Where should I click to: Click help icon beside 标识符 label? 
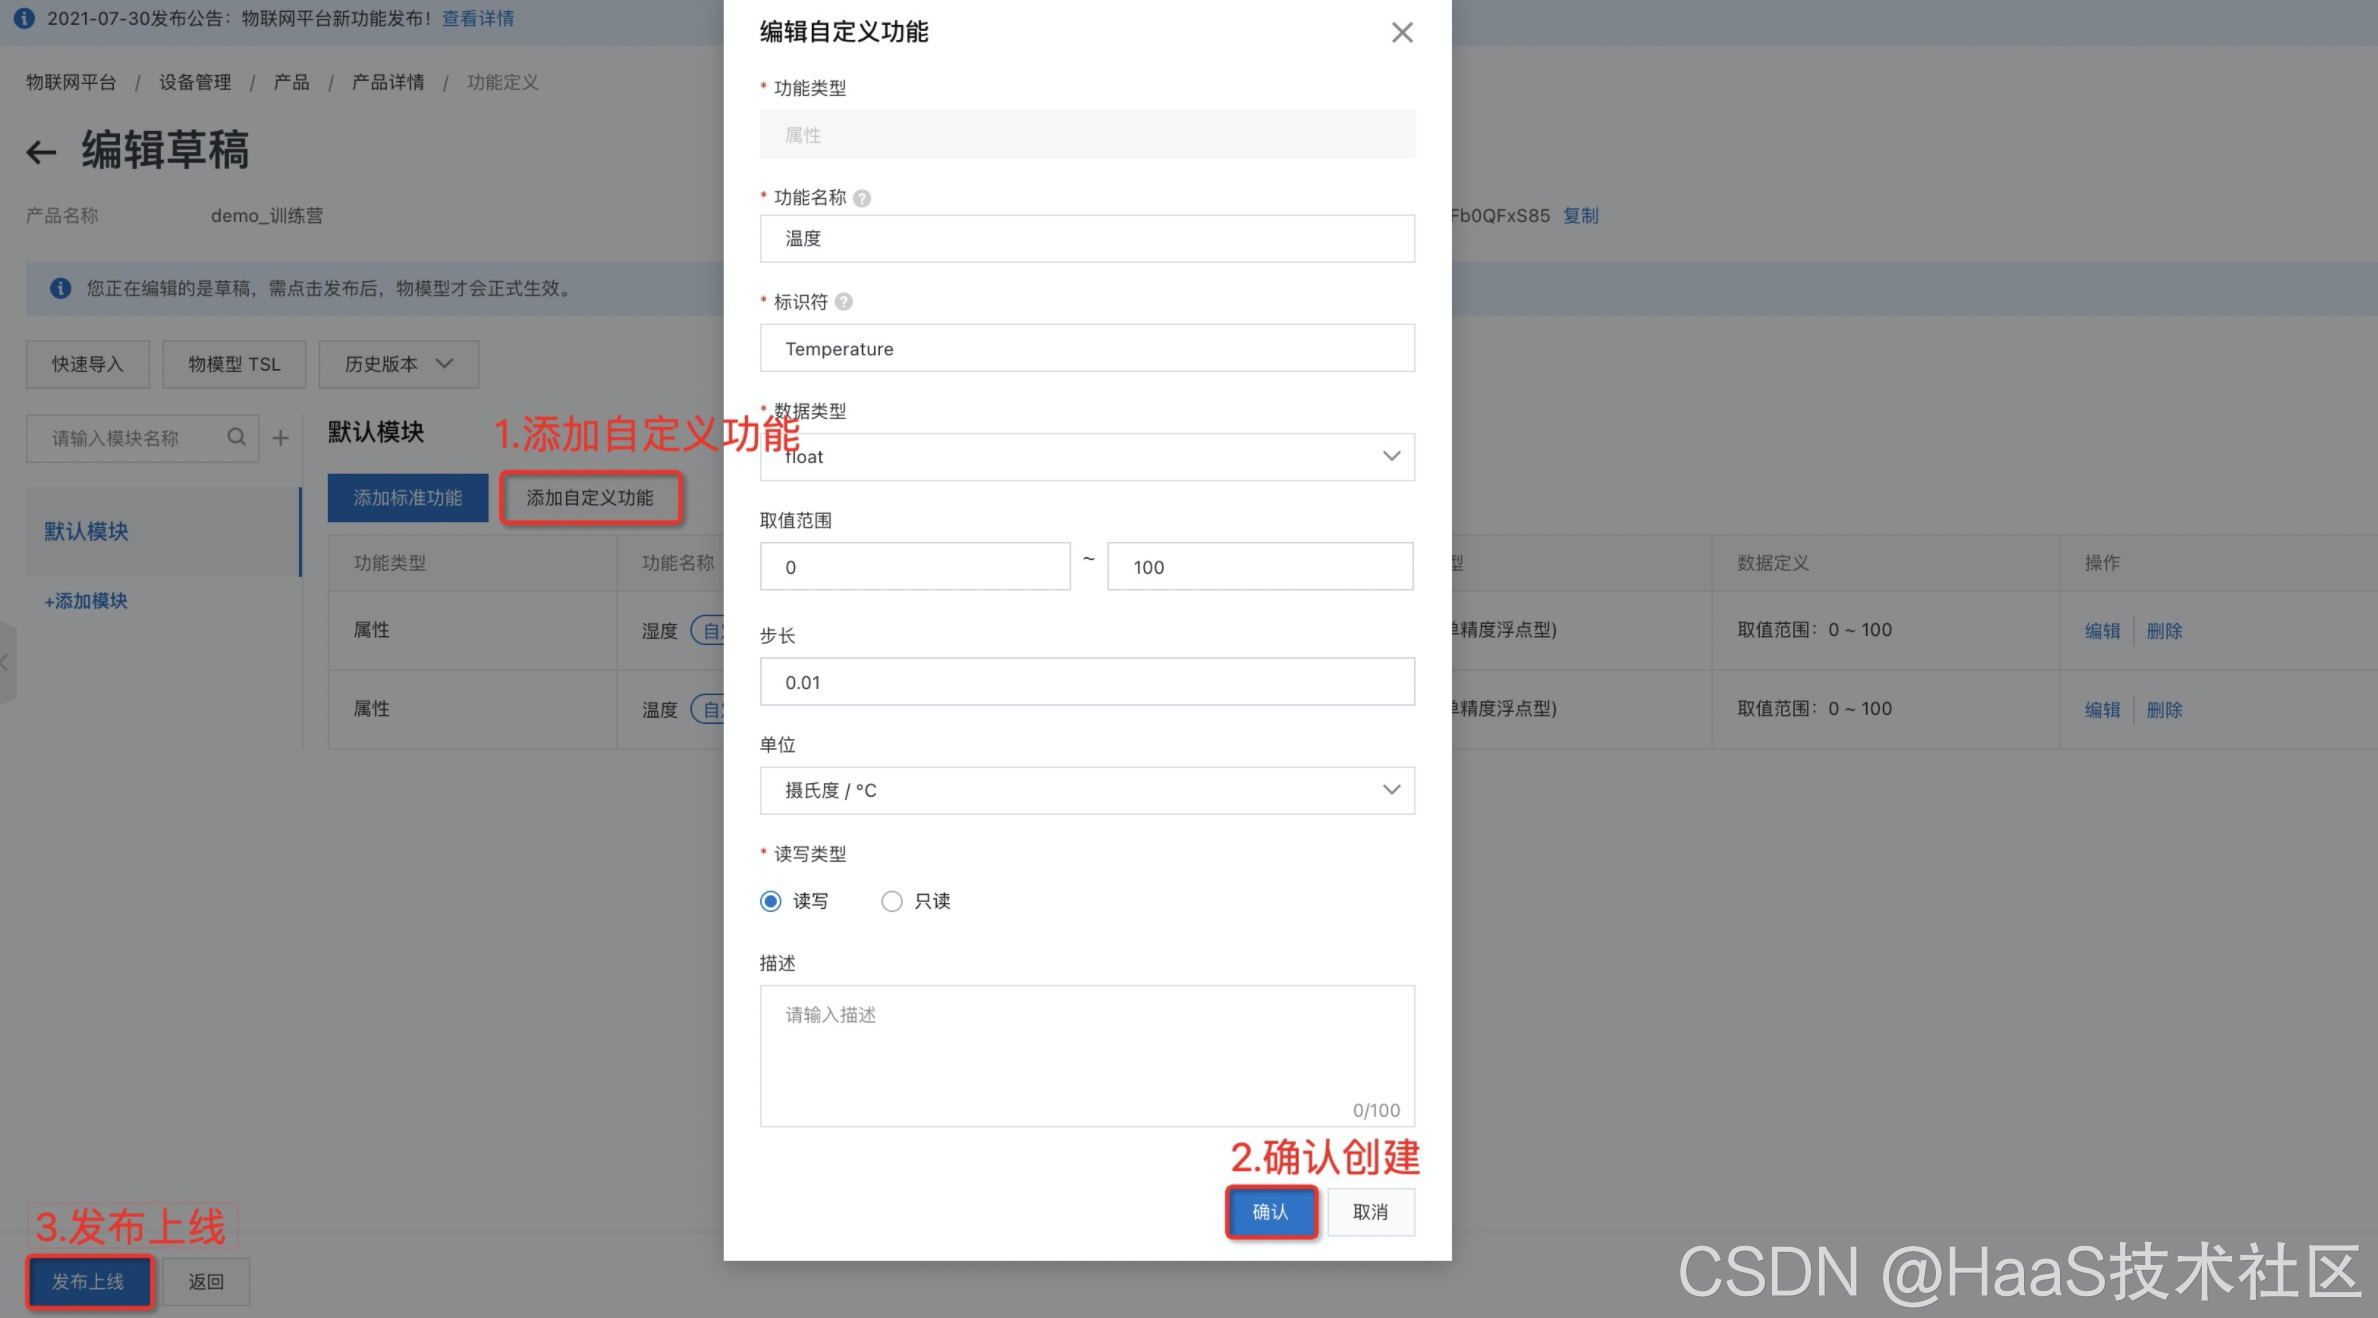pos(844,302)
